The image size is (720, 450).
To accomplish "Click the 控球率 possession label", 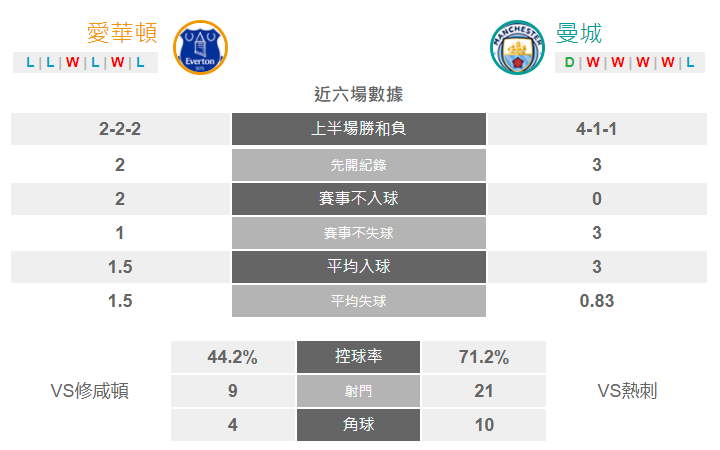I will click(358, 357).
